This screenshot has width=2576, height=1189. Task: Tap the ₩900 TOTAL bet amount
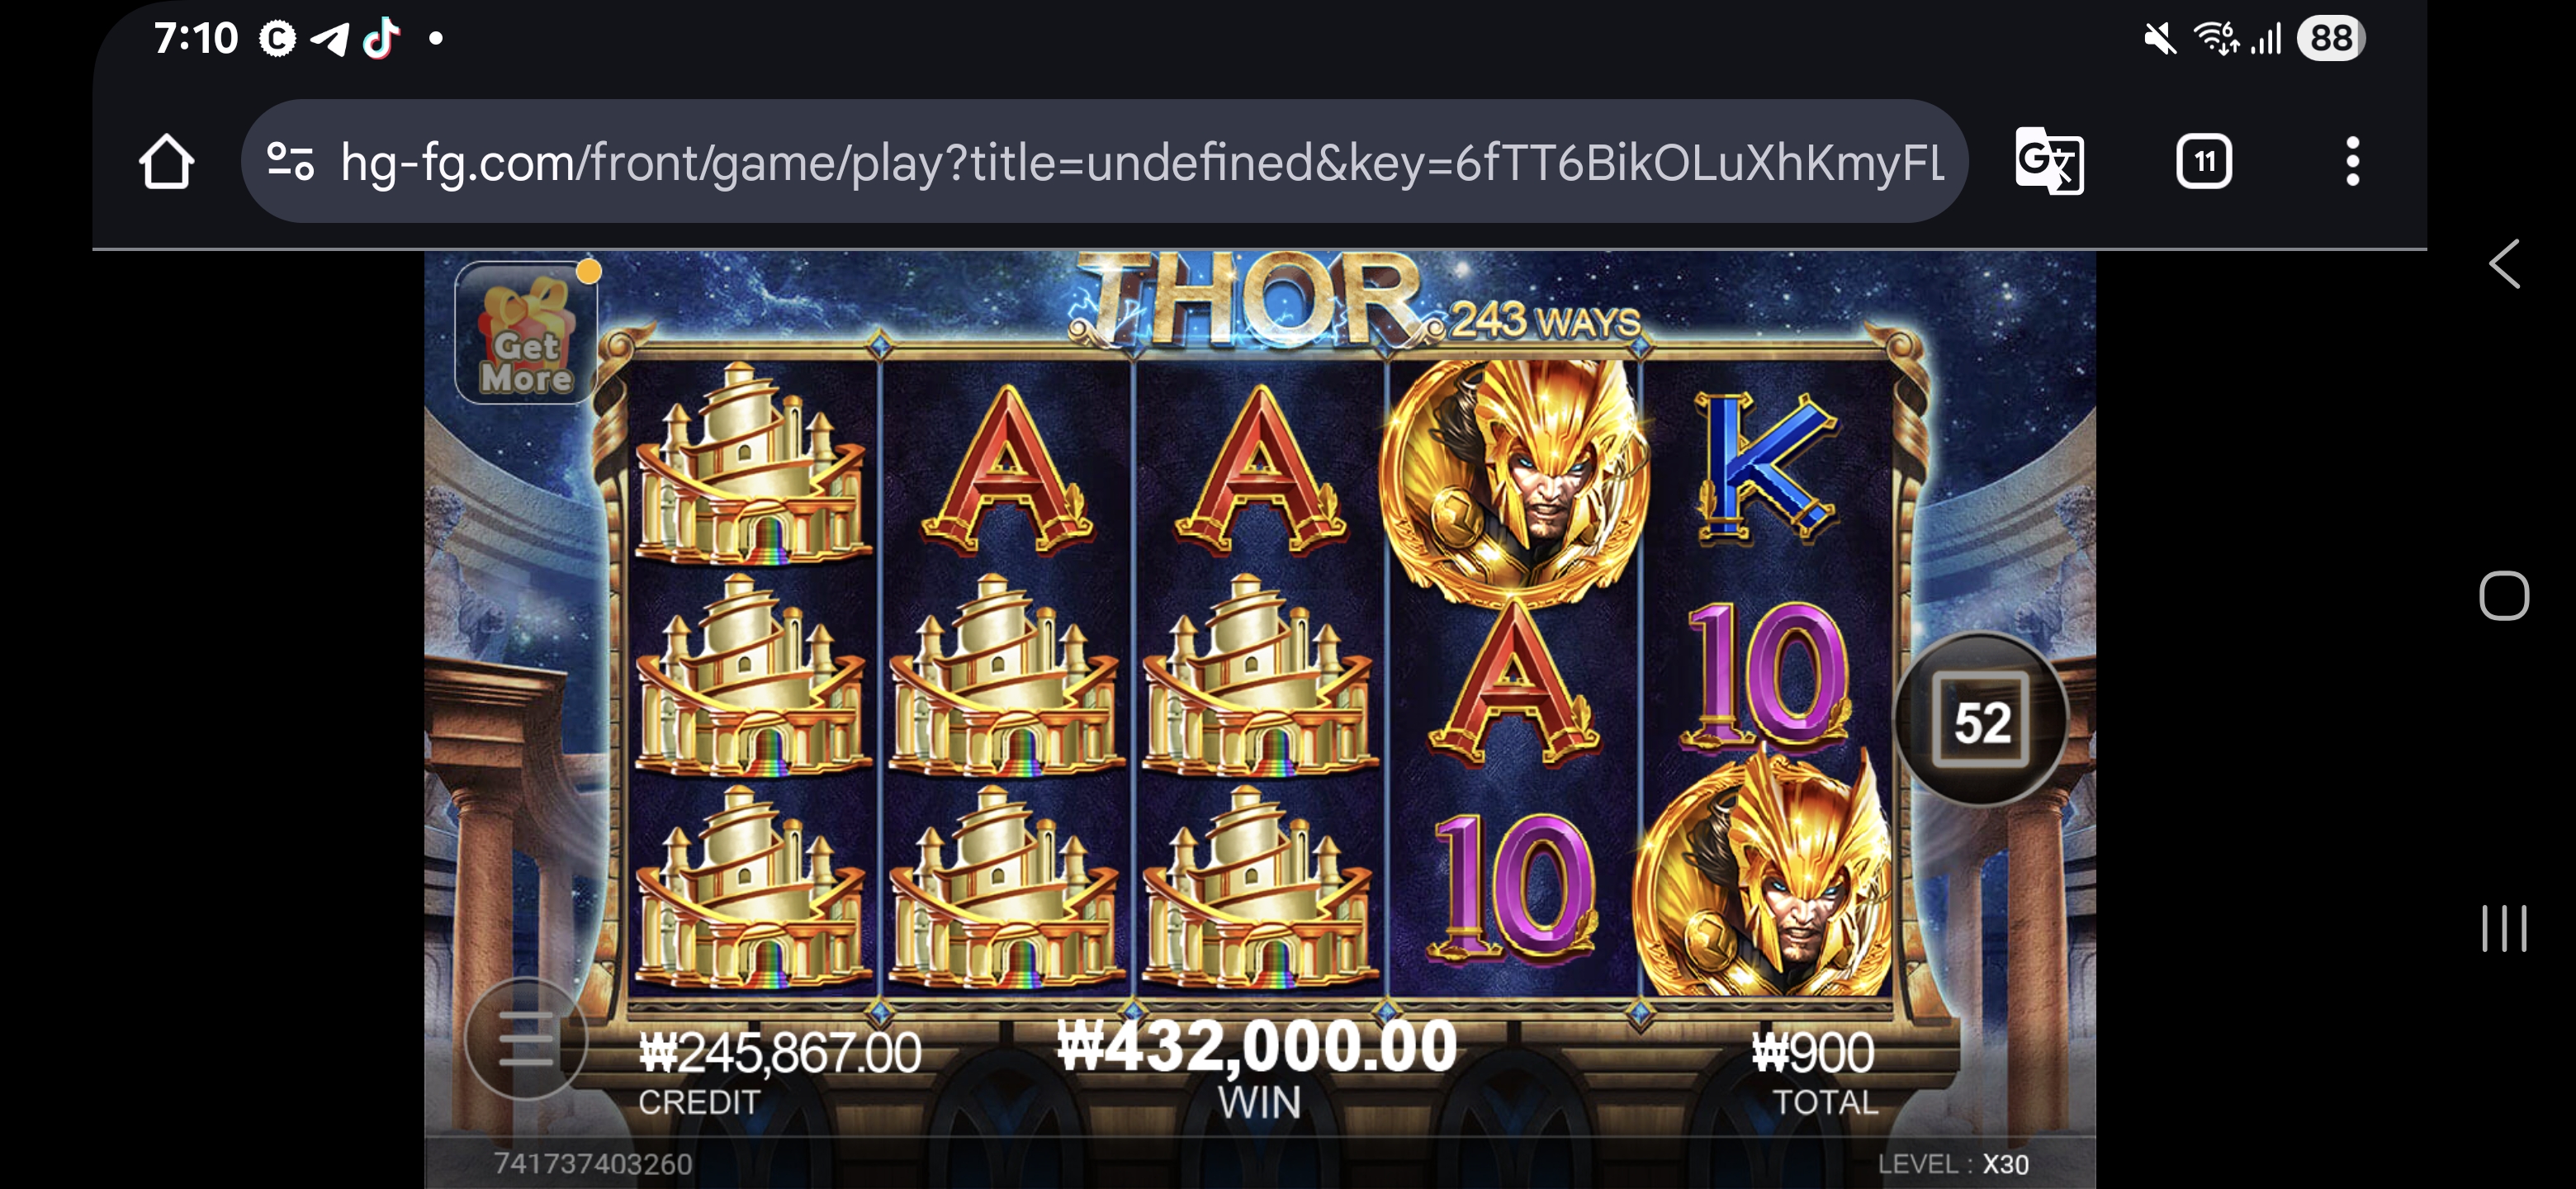[1813, 1053]
